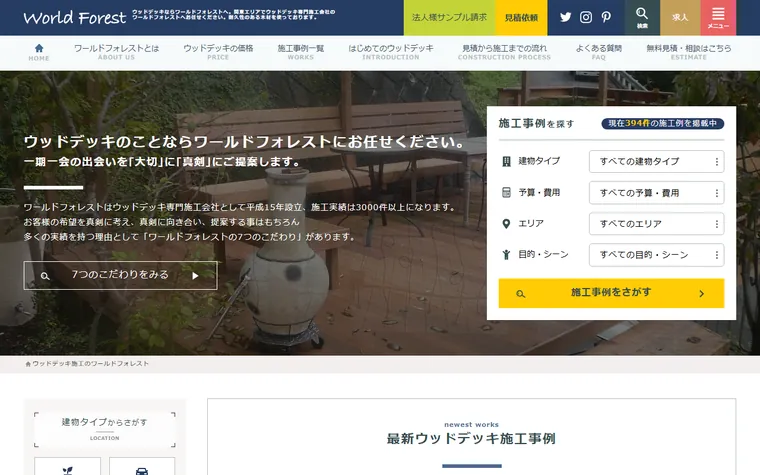Click the 法人様サンプル請求 button
The image size is (760, 475).
coord(449,17)
